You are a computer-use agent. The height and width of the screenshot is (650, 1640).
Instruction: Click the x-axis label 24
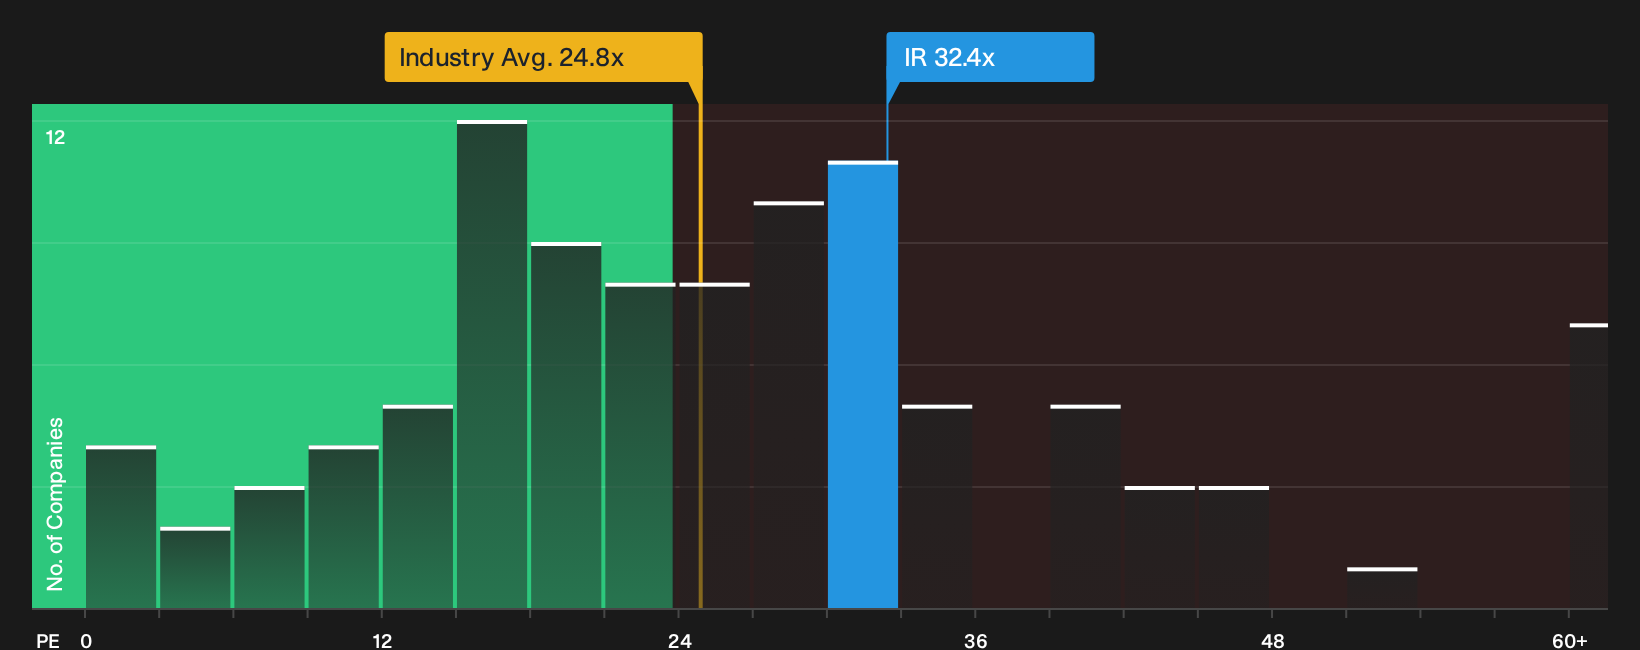pos(680,640)
